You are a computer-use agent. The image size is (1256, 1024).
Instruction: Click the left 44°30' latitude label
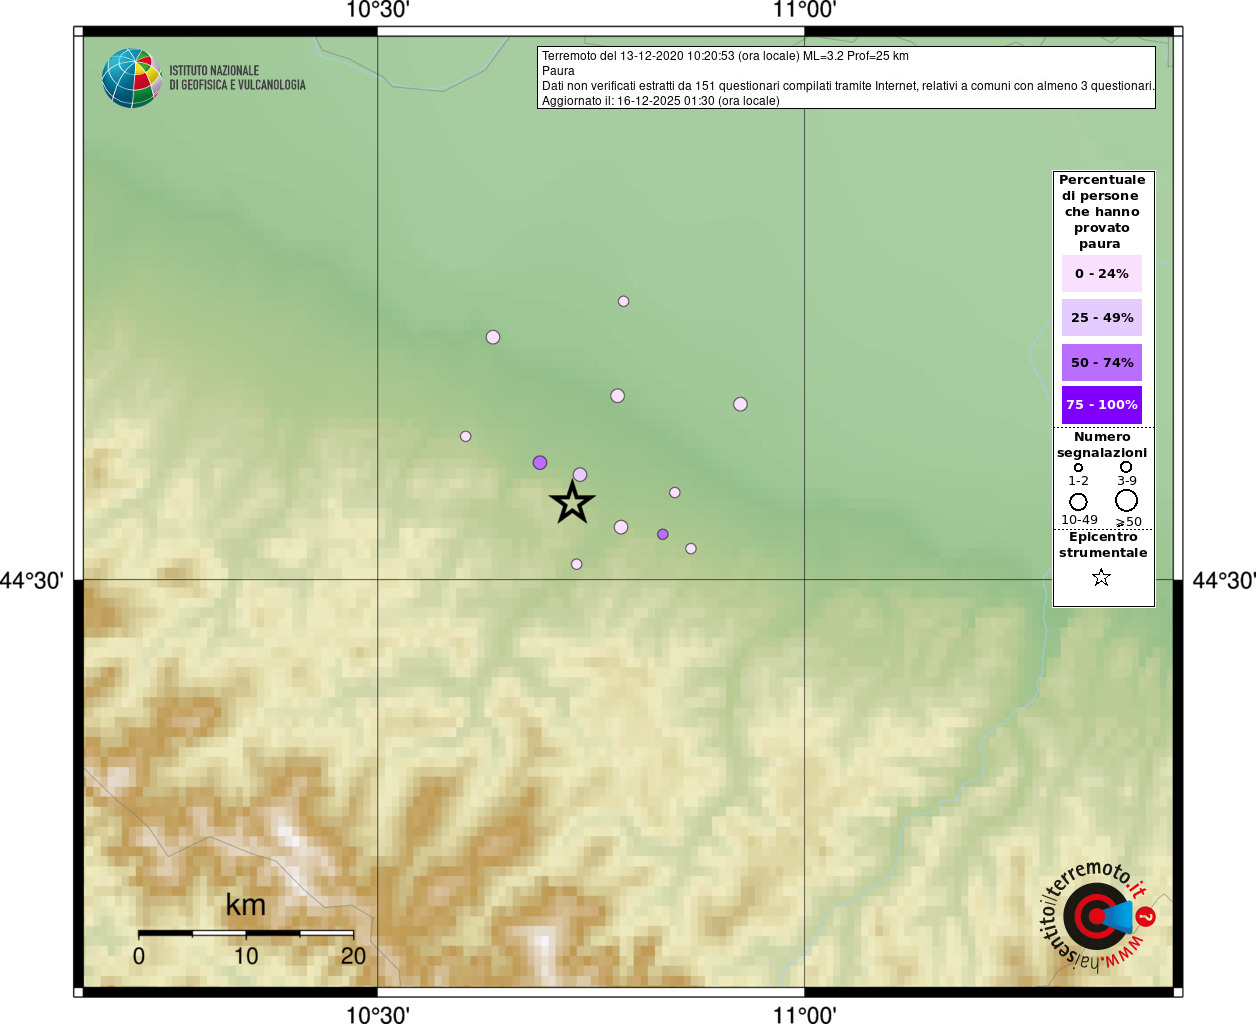pyautogui.click(x=32, y=580)
